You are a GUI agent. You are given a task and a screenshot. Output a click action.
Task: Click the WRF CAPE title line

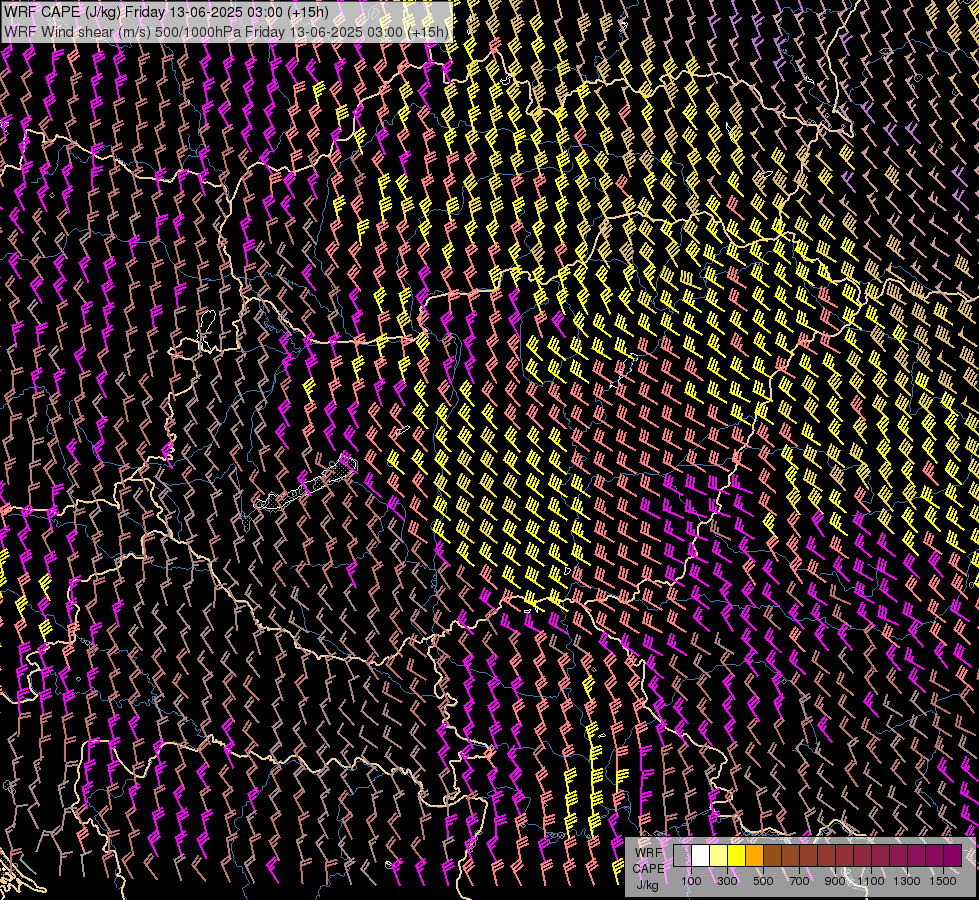coord(167,12)
